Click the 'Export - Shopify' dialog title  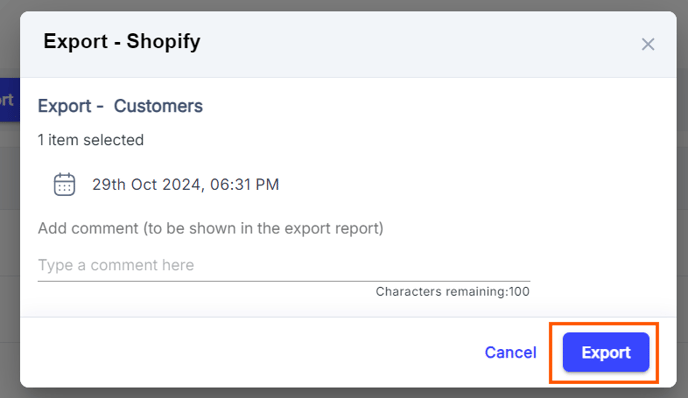pyautogui.click(x=122, y=42)
